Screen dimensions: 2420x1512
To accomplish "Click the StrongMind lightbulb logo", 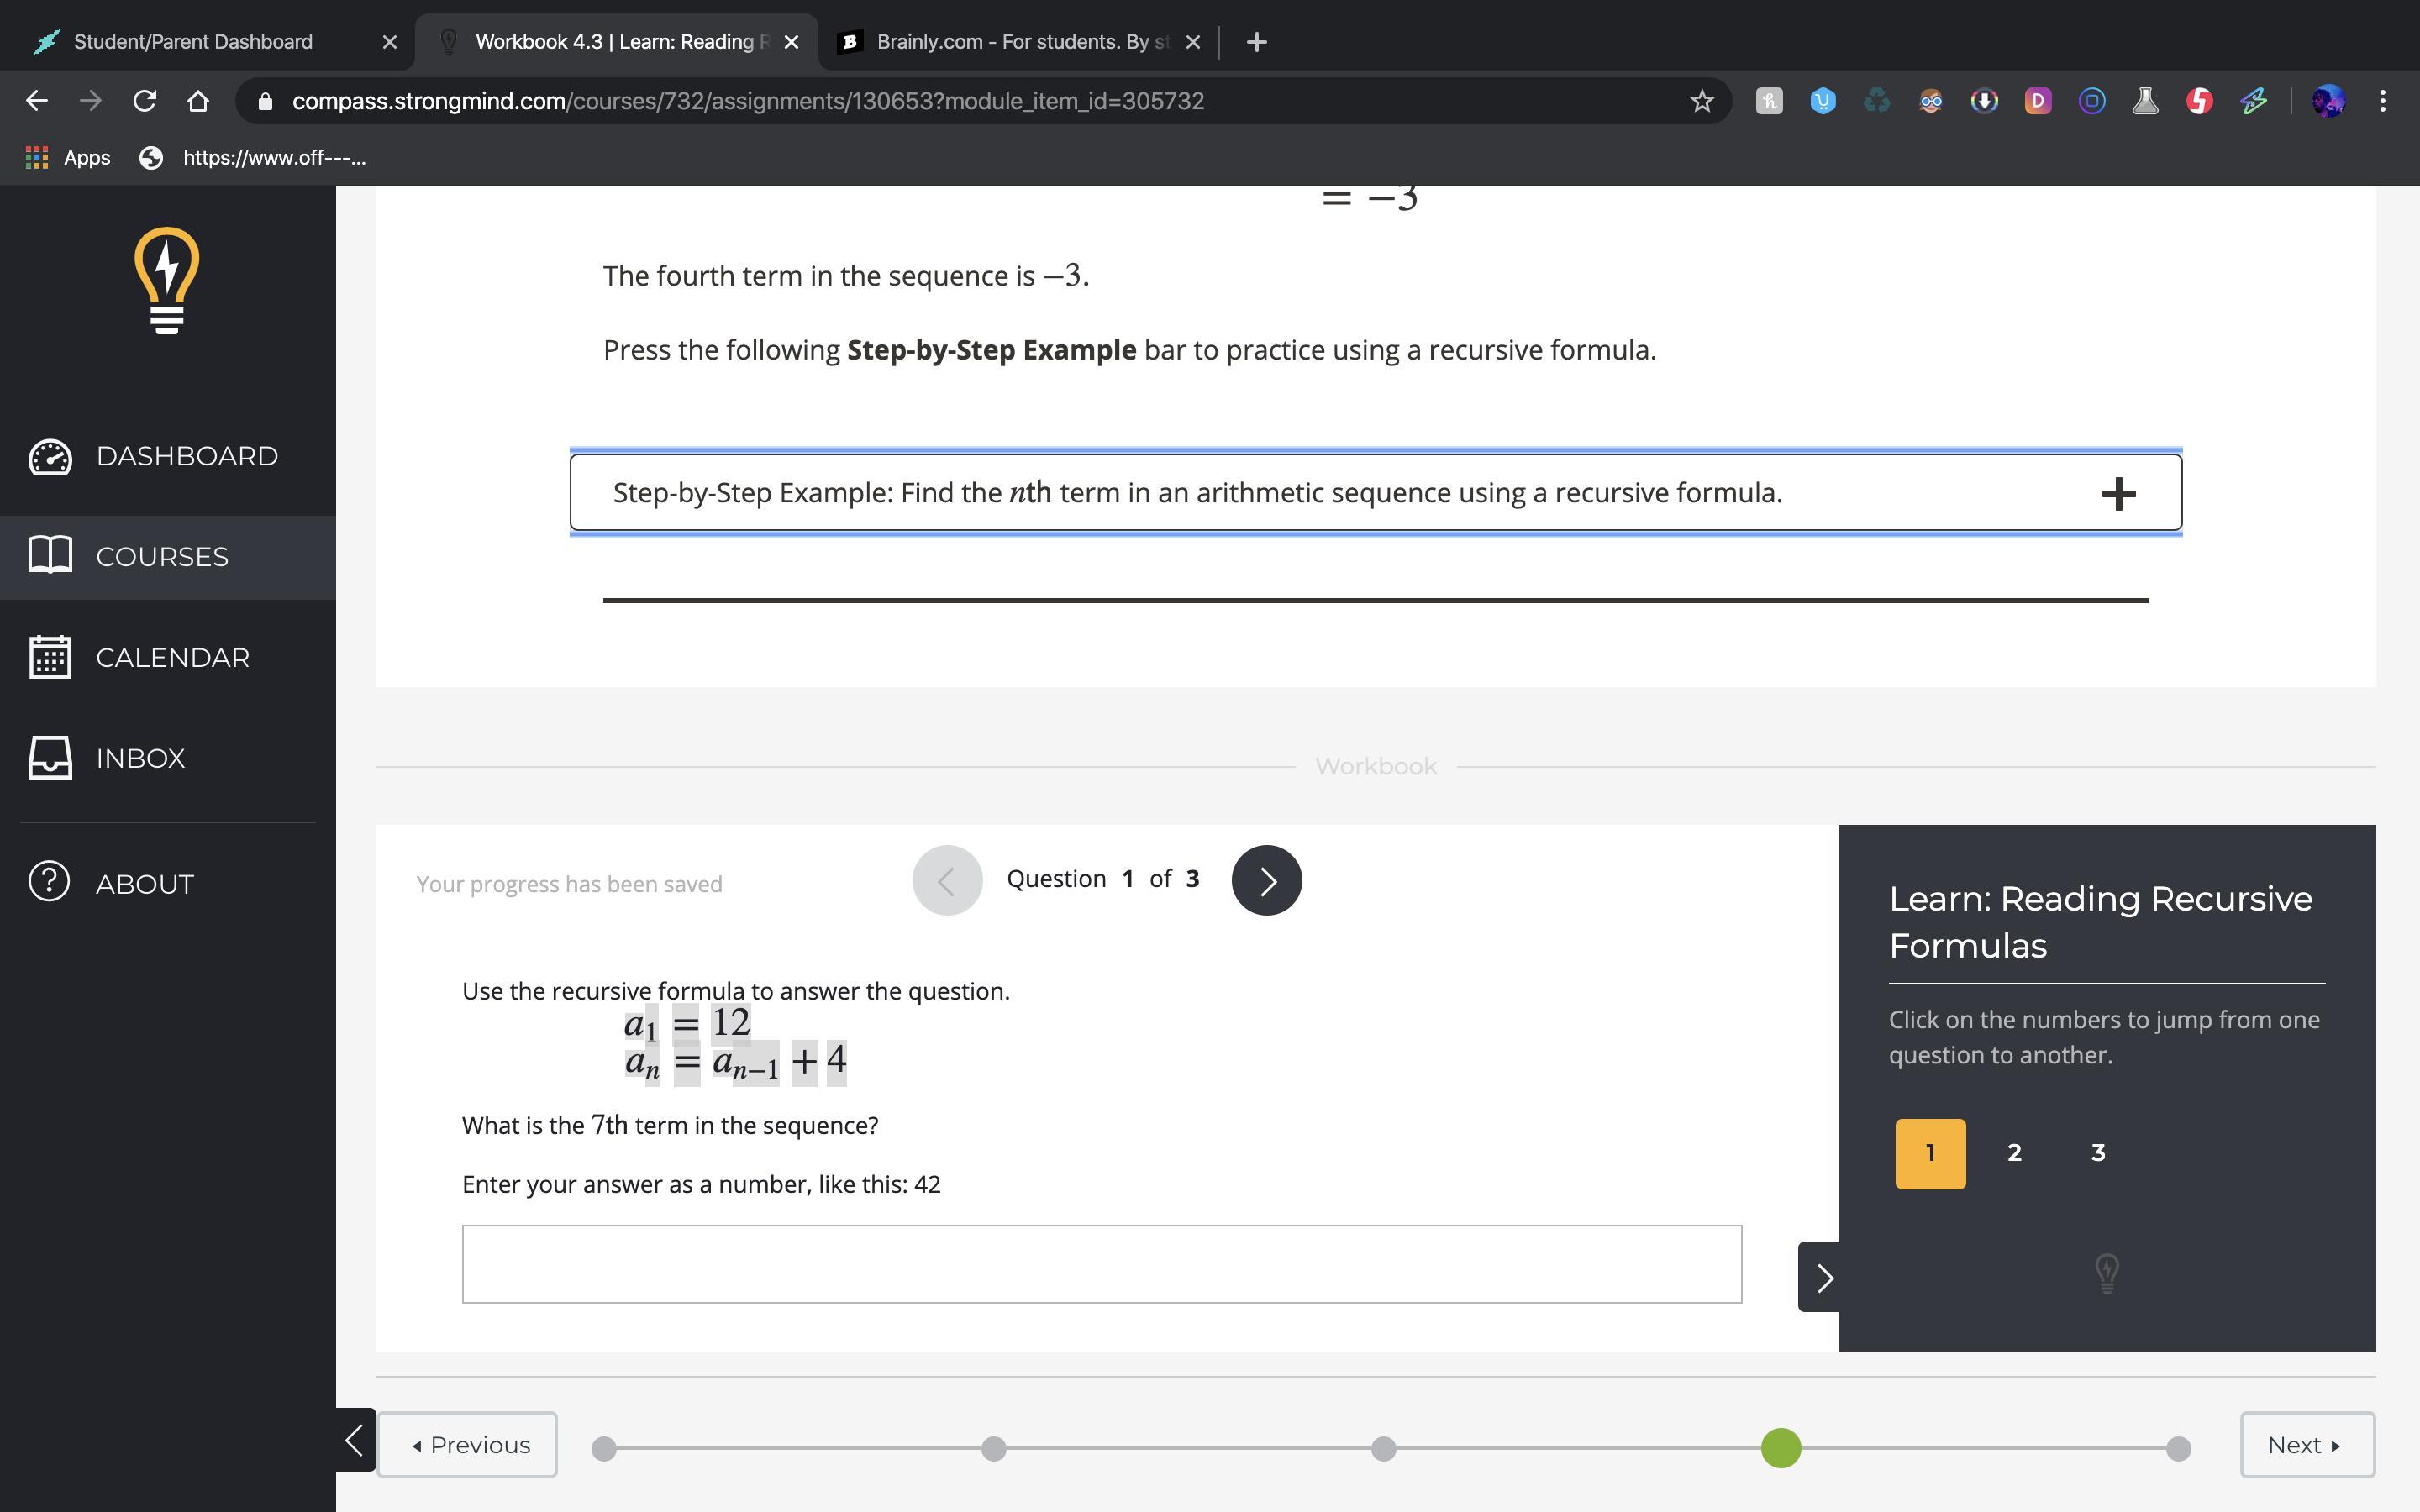I will (x=167, y=280).
